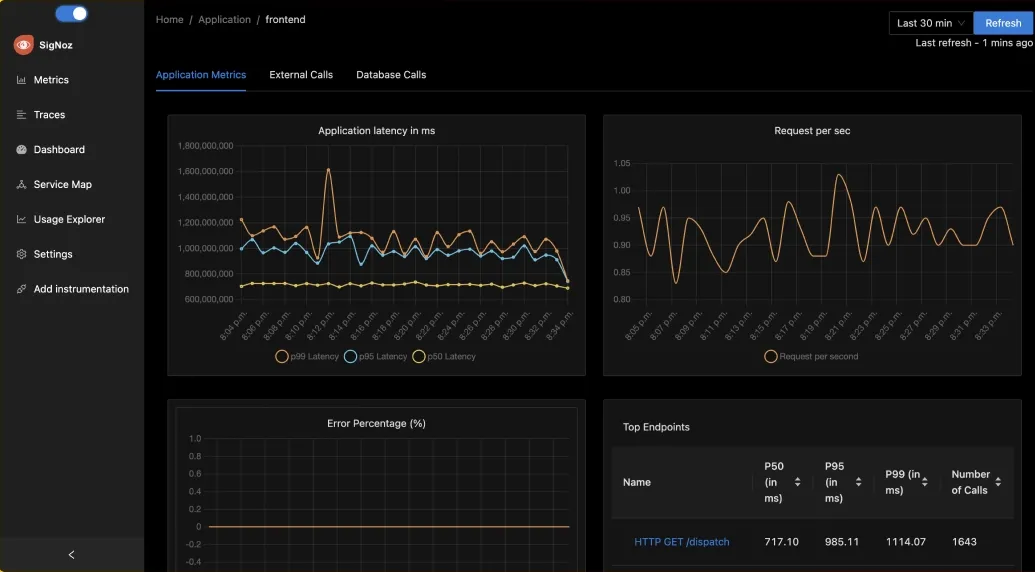Open Service Map in the sidebar
Viewport: 1035px width, 572px height.
(x=63, y=185)
